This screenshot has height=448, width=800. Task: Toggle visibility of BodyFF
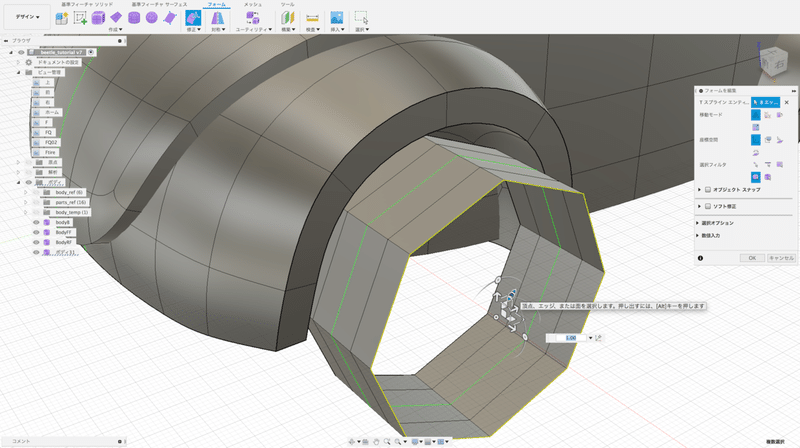tap(36, 232)
